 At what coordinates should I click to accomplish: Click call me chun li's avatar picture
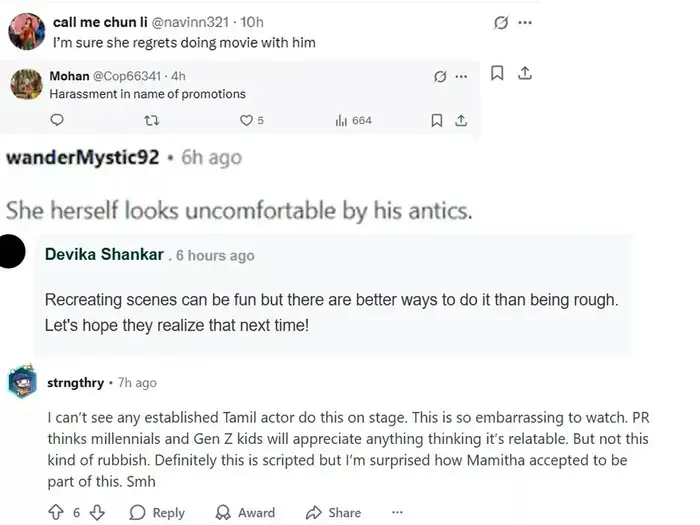click(x=24, y=32)
